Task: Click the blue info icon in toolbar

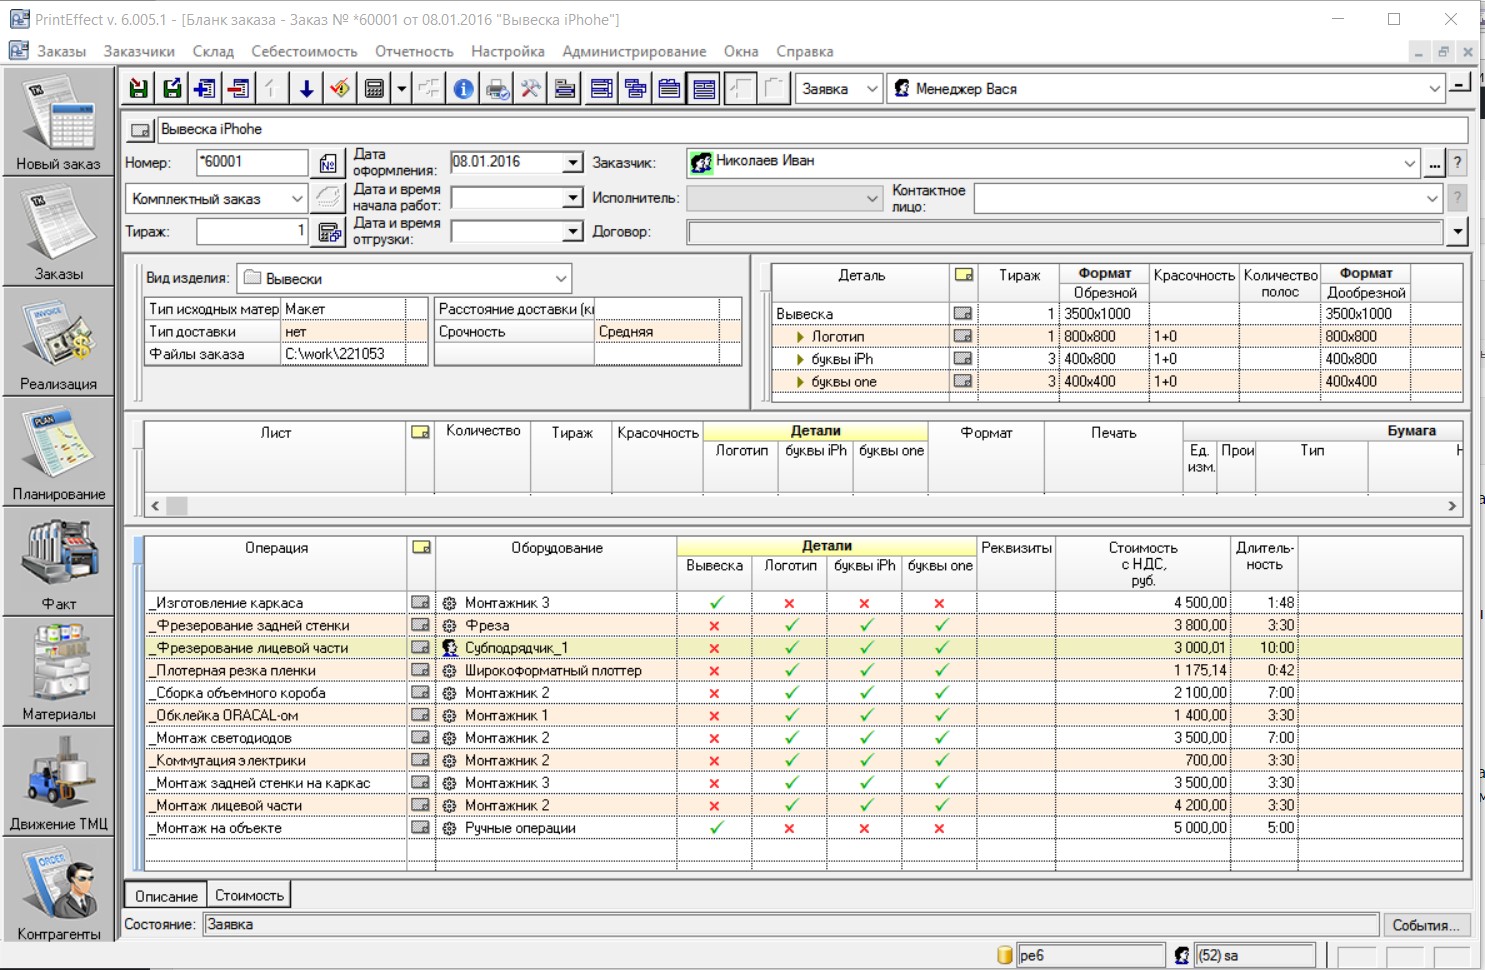Action: click(x=464, y=89)
